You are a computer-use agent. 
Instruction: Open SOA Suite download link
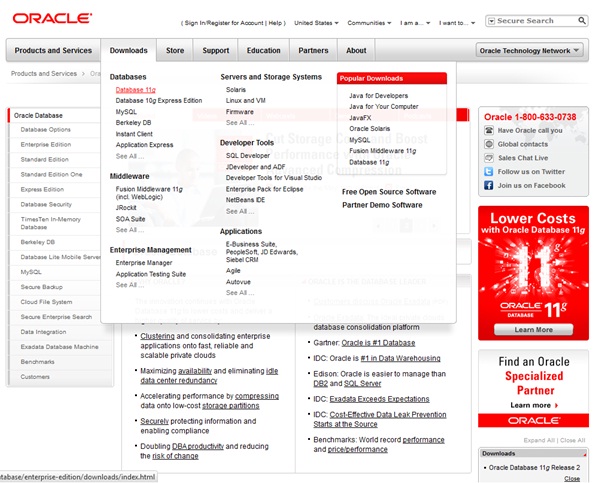pos(130,219)
